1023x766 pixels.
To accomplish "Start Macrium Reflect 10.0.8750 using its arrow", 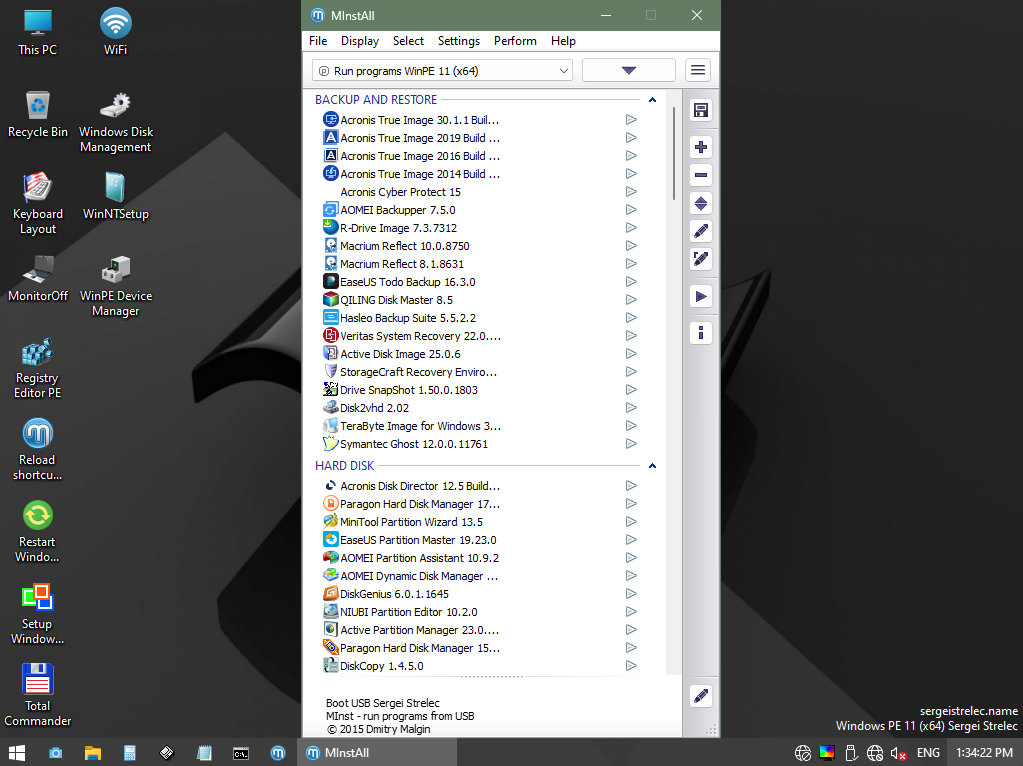I will (x=631, y=245).
